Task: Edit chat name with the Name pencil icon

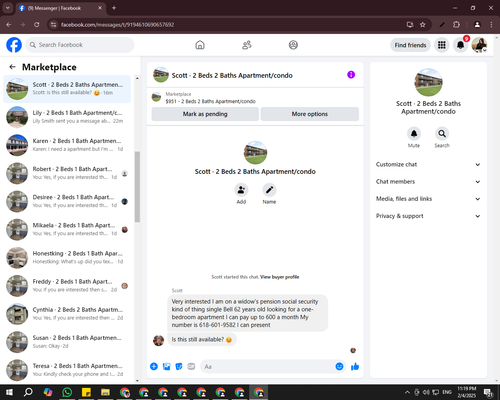Action: pos(269,190)
